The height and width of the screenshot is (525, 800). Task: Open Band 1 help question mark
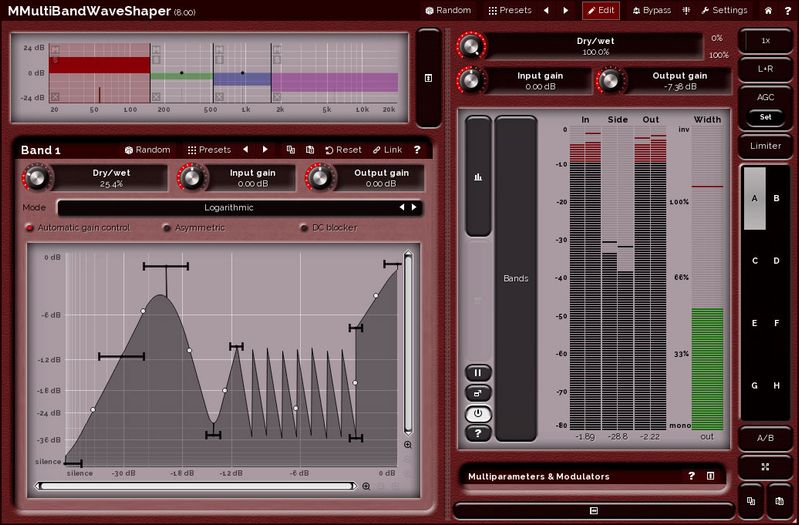click(417, 149)
